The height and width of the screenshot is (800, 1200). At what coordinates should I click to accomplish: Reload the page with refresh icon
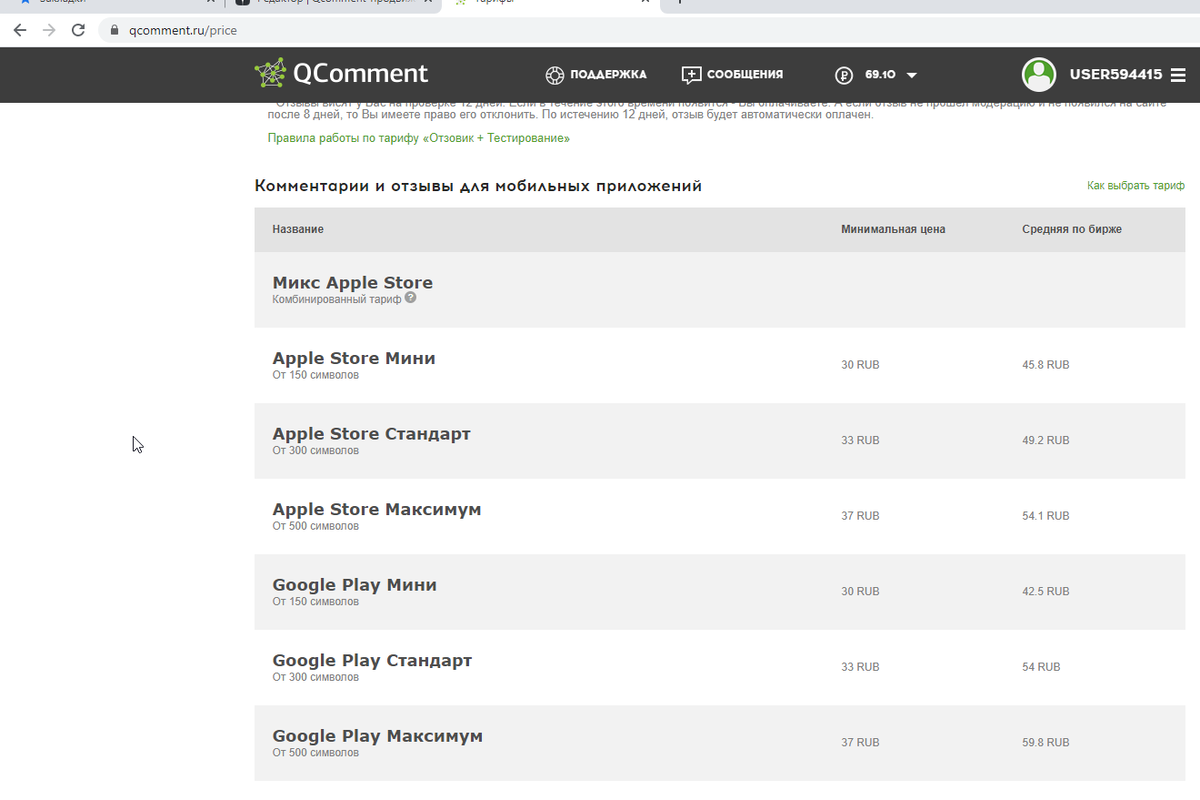coord(78,30)
